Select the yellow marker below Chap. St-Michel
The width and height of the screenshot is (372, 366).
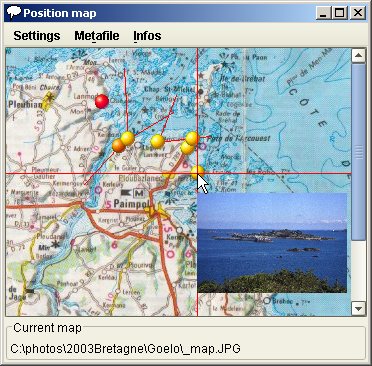pos(158,141)
